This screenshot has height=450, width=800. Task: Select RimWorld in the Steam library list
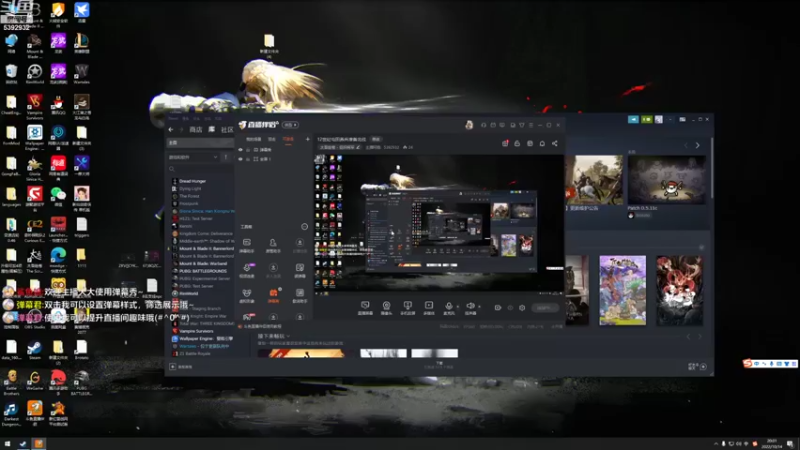(188, 293)
